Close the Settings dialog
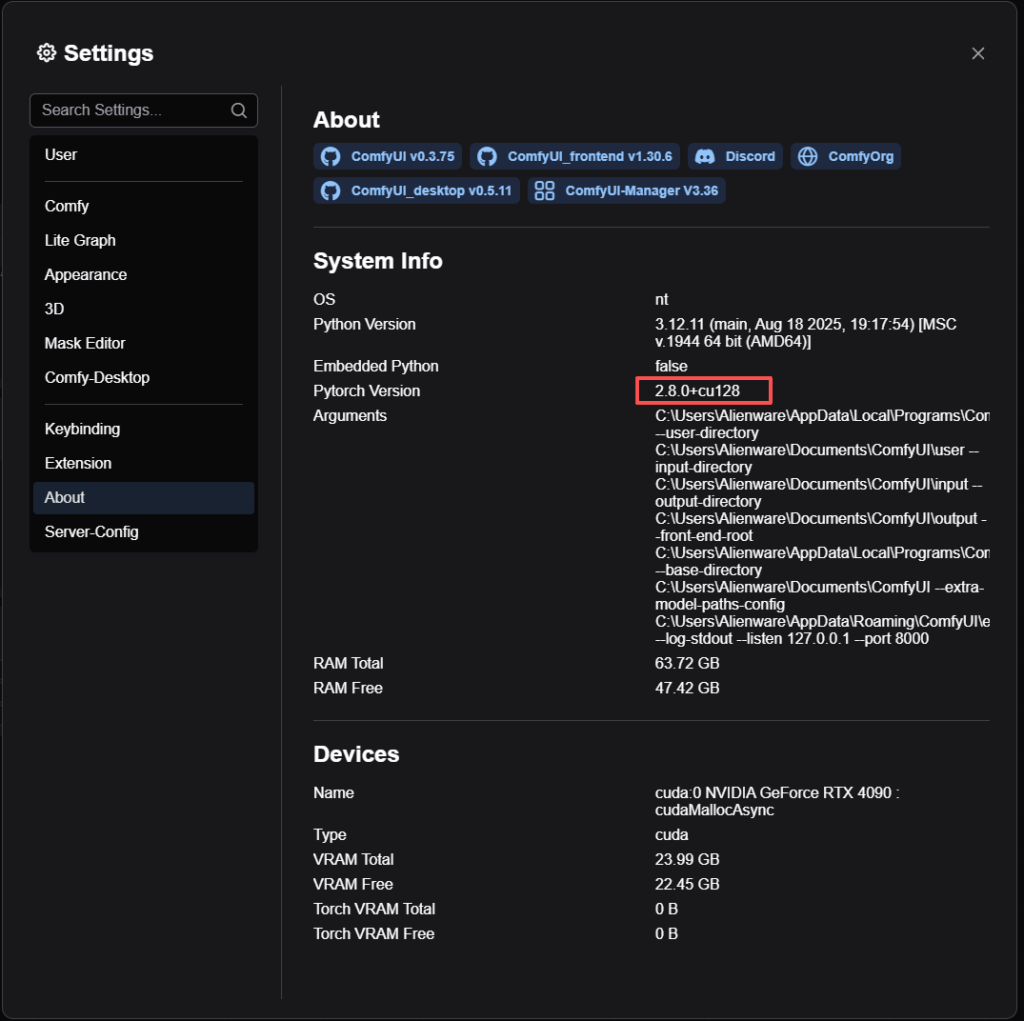 (x=978, y=54)
